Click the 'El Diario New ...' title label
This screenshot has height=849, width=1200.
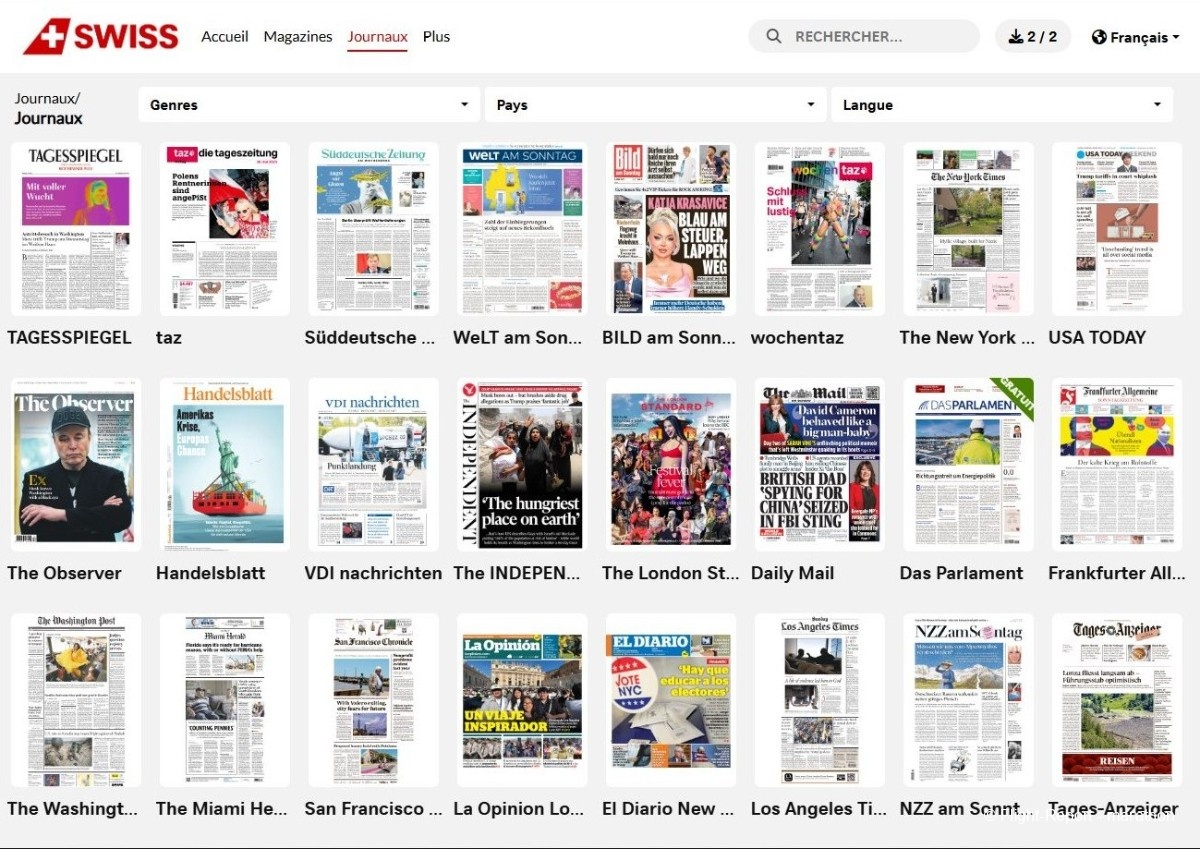(x=668, y=809)
